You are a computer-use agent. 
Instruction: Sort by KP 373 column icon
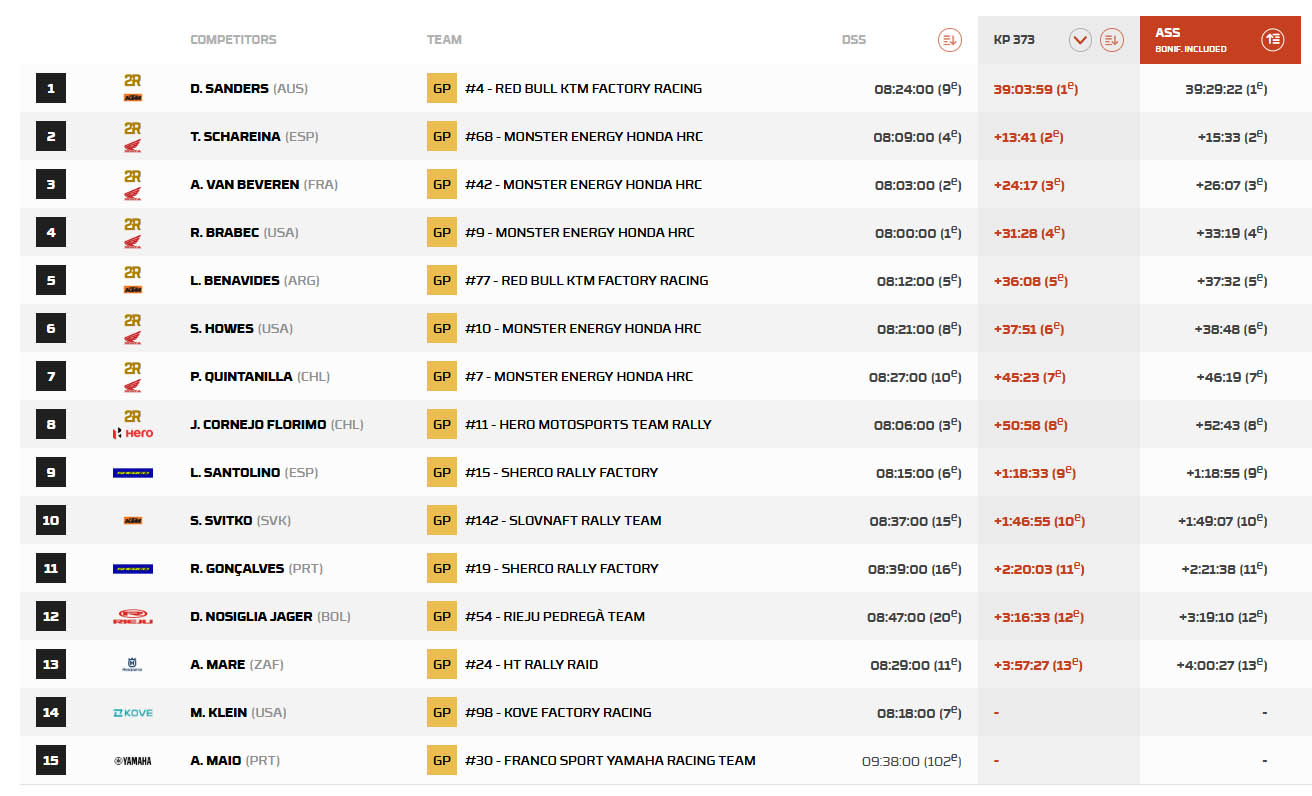1111,40
